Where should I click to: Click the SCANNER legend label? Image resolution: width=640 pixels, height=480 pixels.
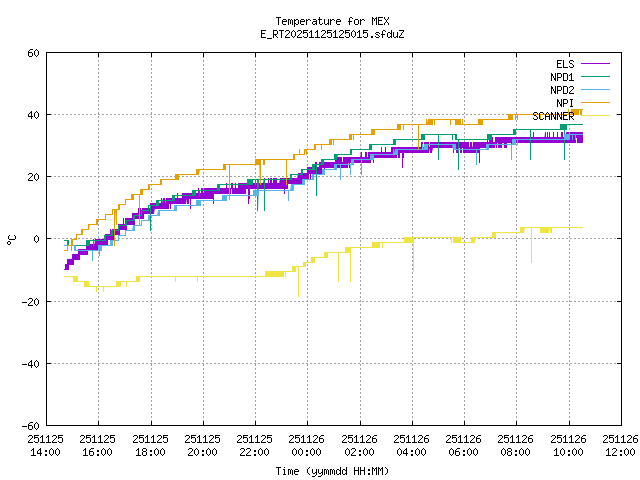point(553,116)
